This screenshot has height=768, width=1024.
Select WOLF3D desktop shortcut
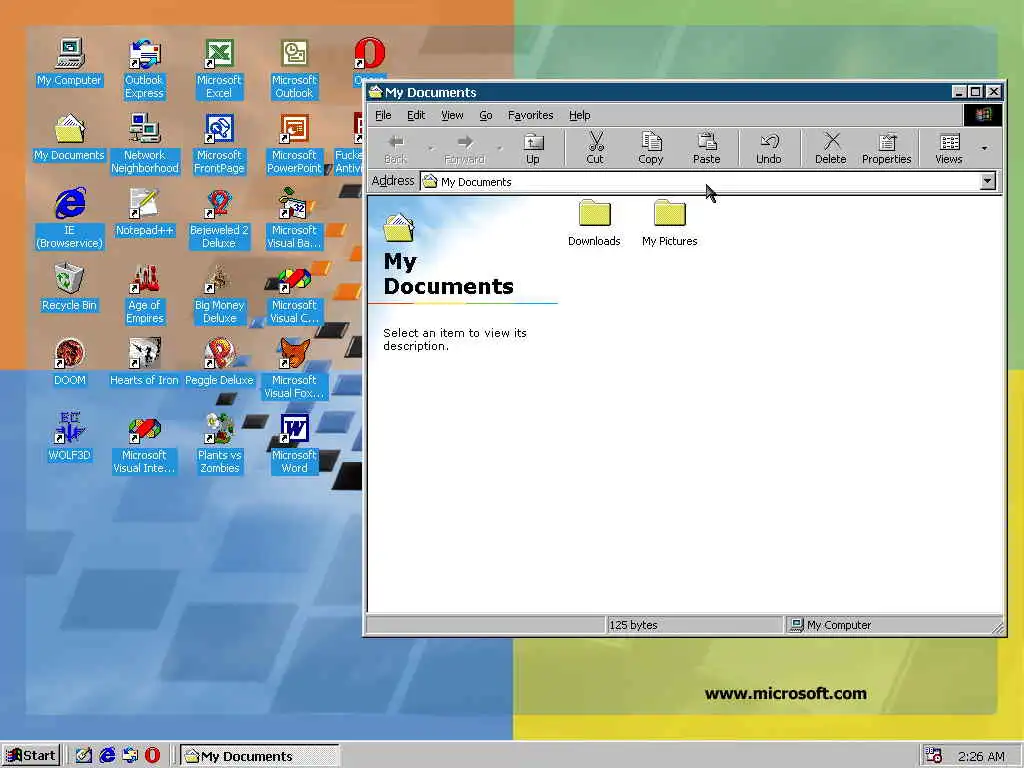point(69,438)
